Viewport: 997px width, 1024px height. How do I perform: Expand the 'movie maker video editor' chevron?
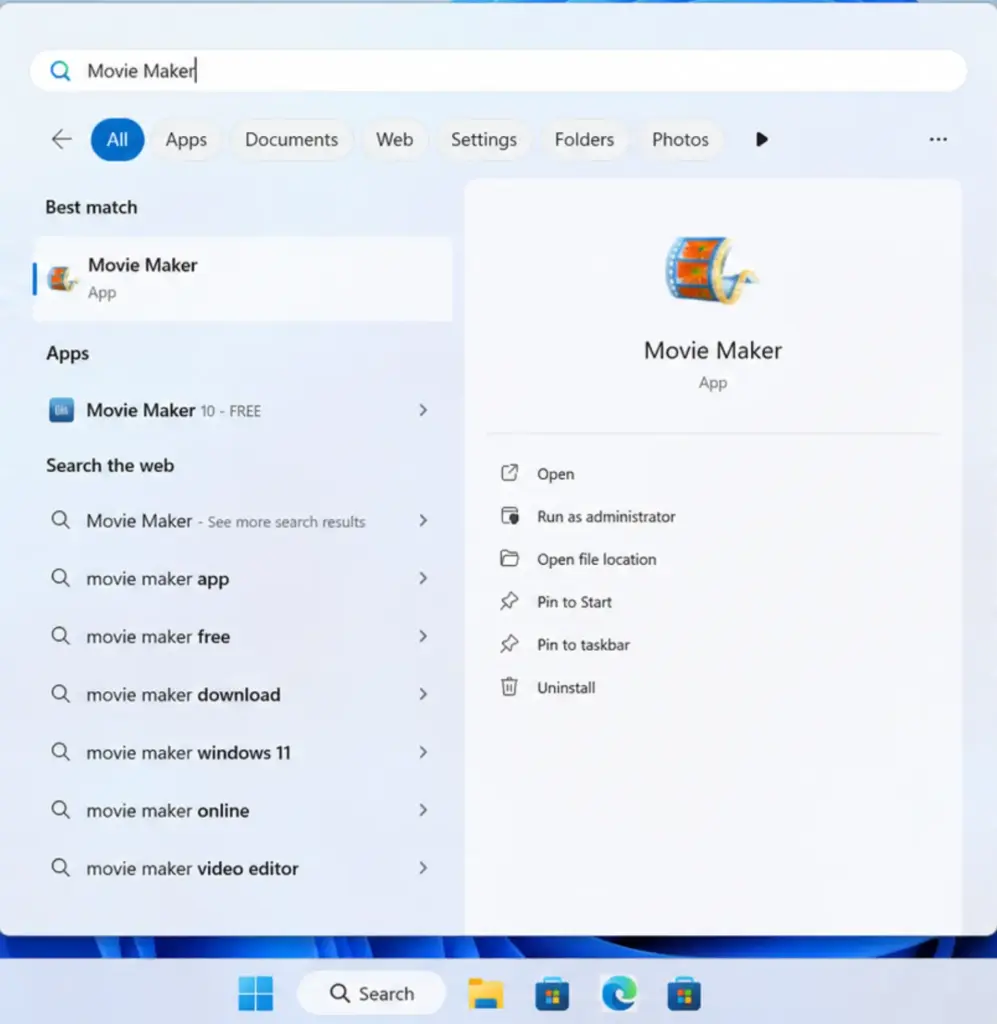point(423,868)
